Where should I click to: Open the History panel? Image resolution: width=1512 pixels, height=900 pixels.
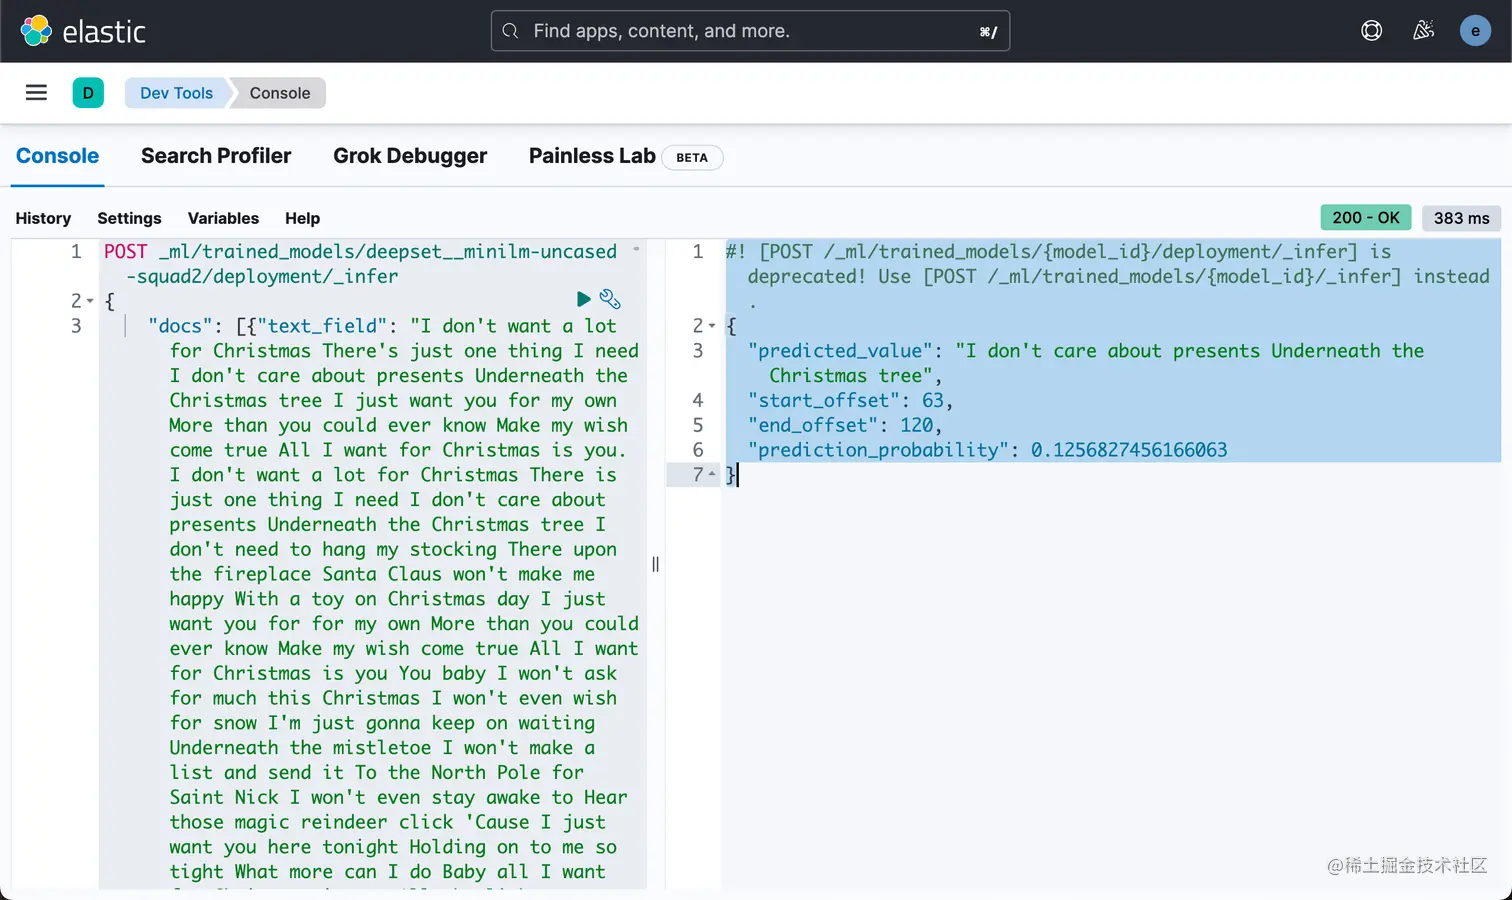coord(43,218)
